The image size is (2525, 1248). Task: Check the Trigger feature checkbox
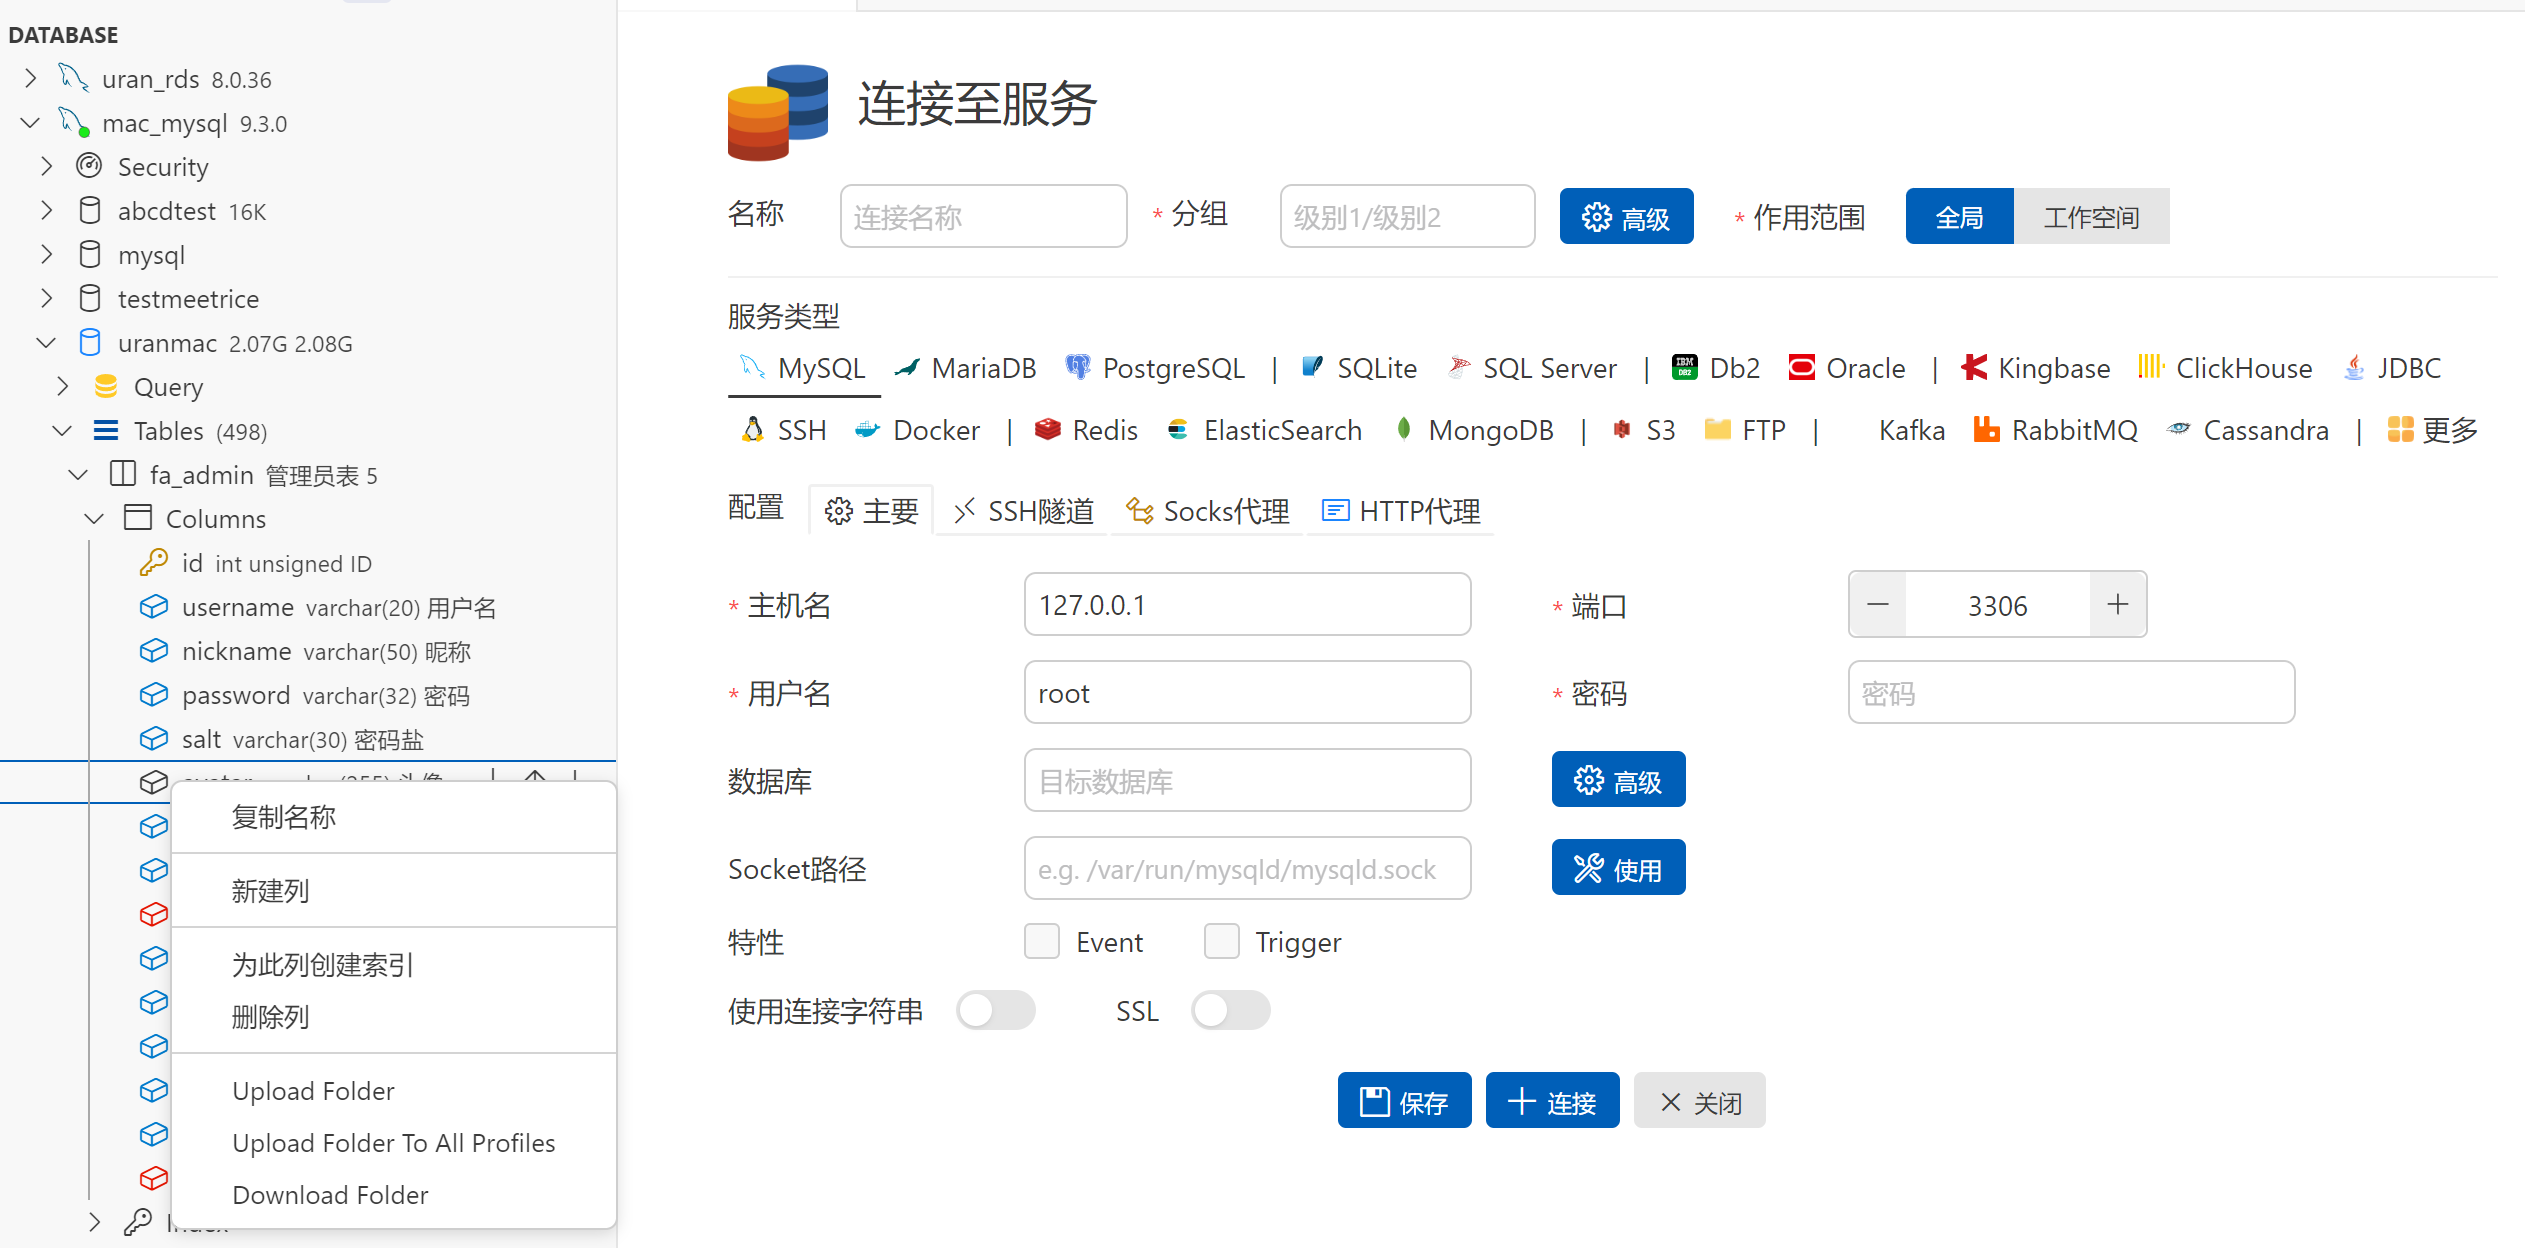coord(1221,942)
